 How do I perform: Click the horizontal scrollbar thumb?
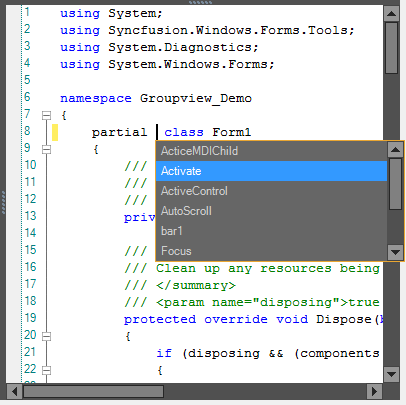pos(93,391)
